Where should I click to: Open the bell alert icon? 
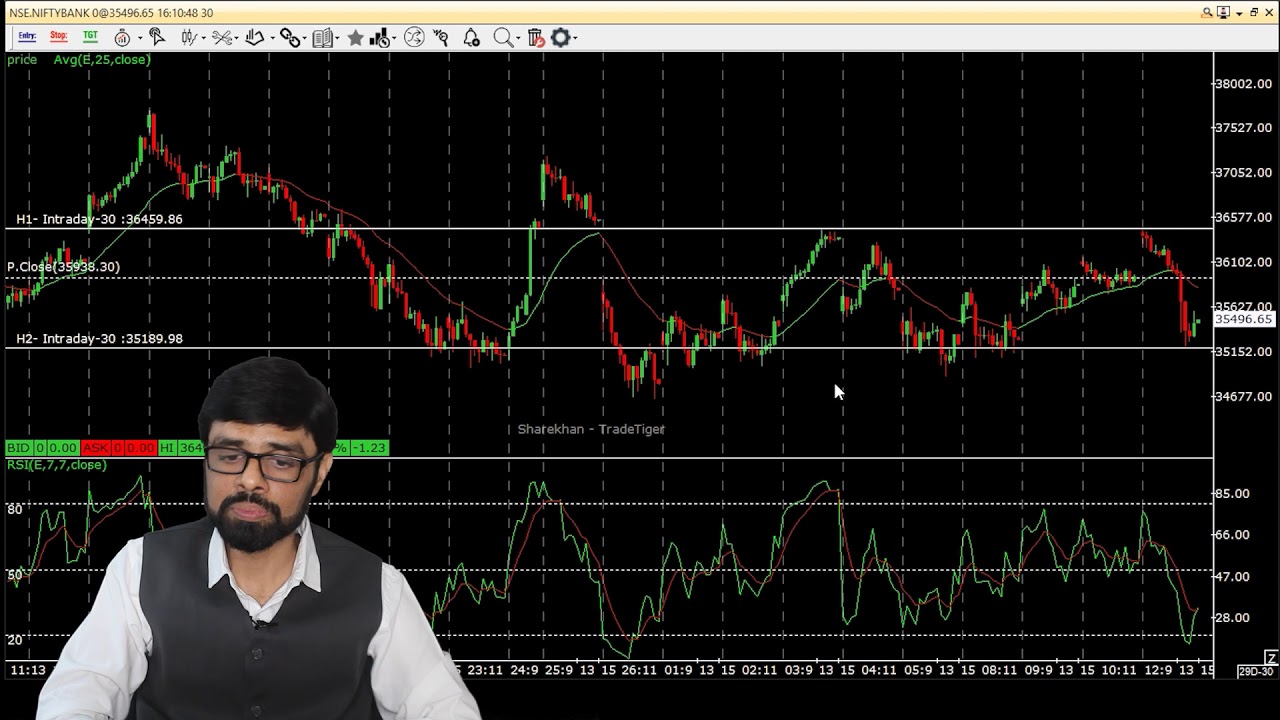click(x=471, y=38)
